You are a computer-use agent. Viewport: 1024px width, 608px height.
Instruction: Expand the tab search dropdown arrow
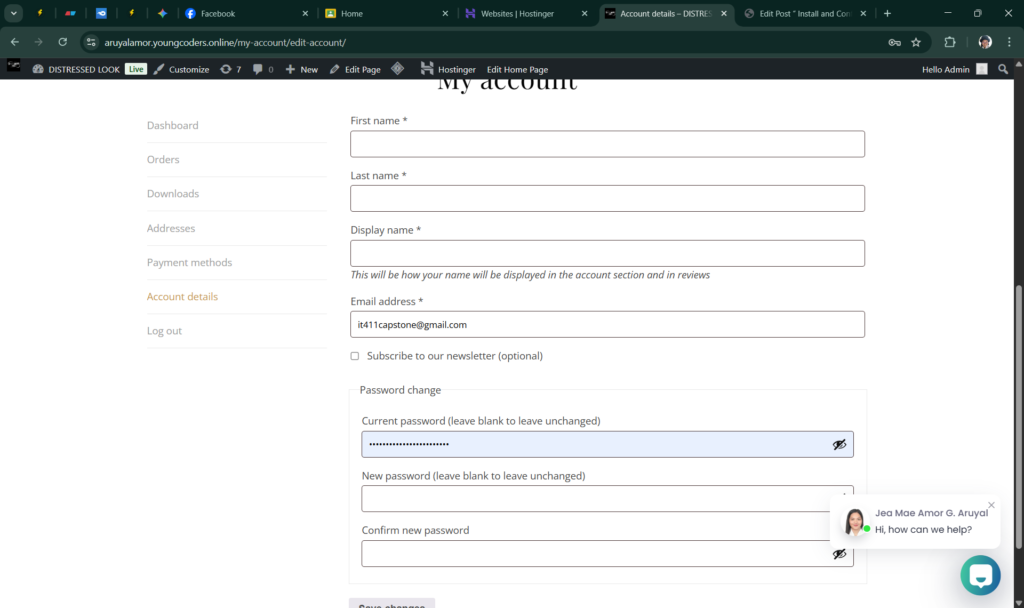tap(14, 13)
